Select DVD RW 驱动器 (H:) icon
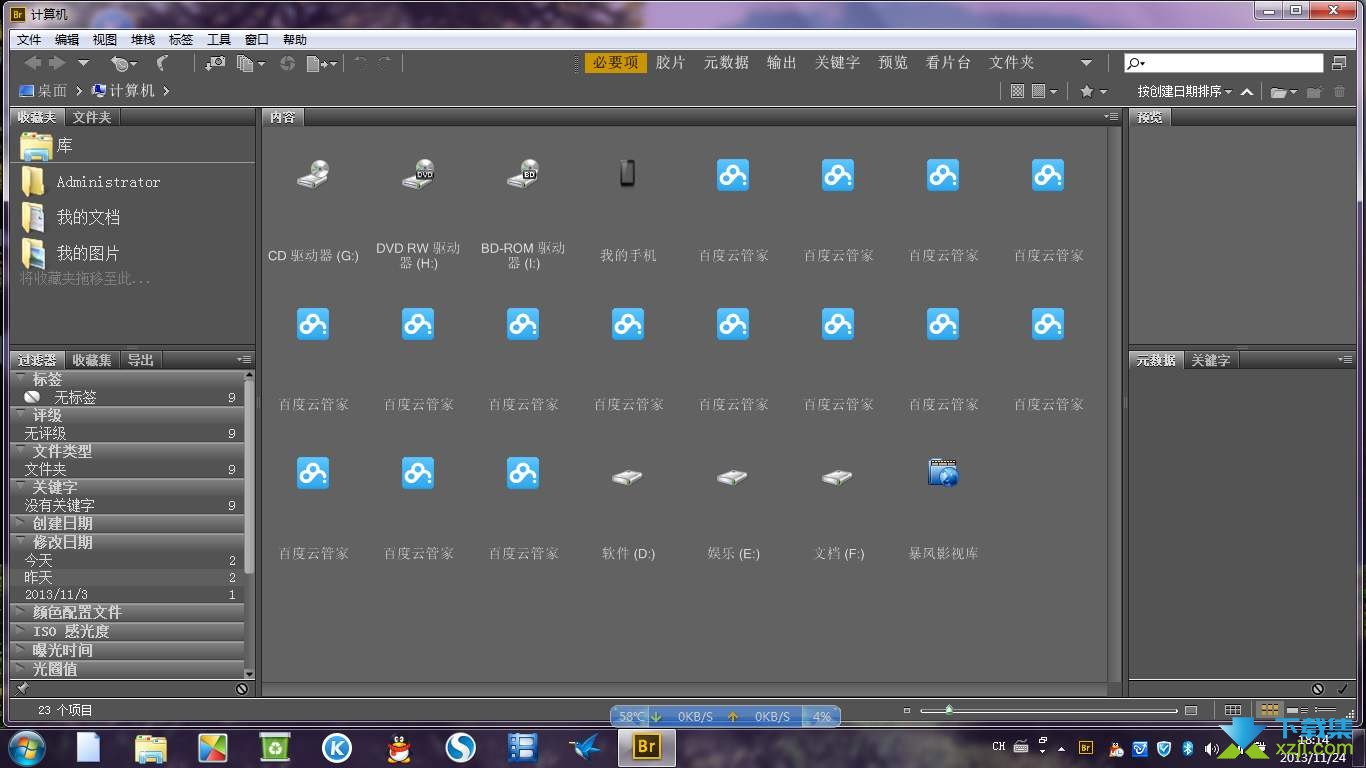Screen dimensions: 1366x768 418,174
